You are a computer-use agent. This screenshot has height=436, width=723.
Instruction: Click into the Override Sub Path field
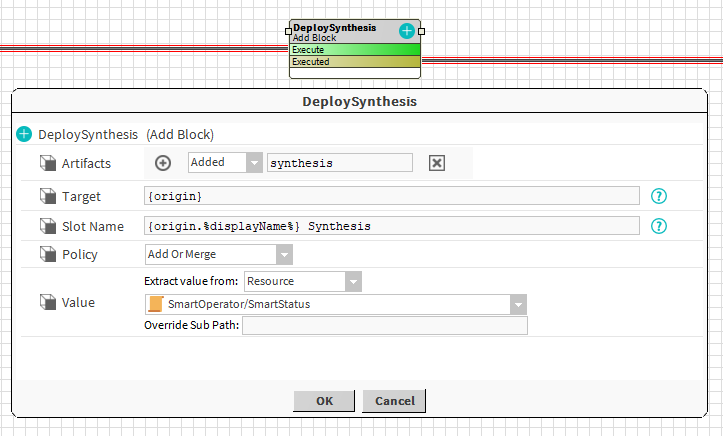[x=384, y=326]
